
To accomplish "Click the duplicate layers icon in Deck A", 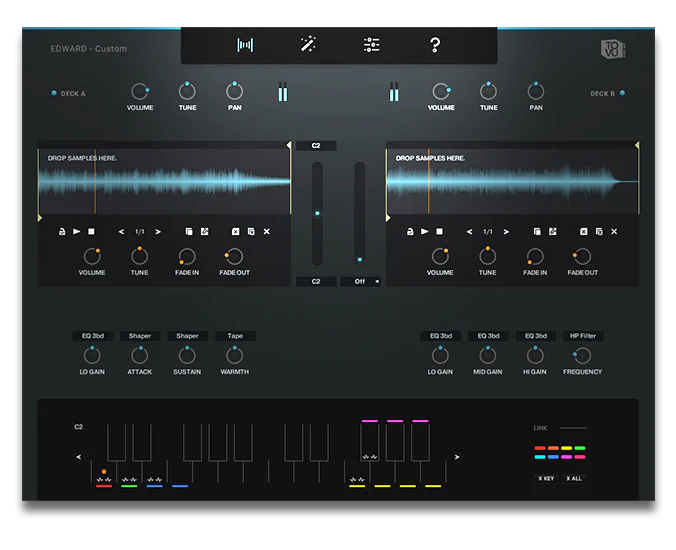I will 251,231.
